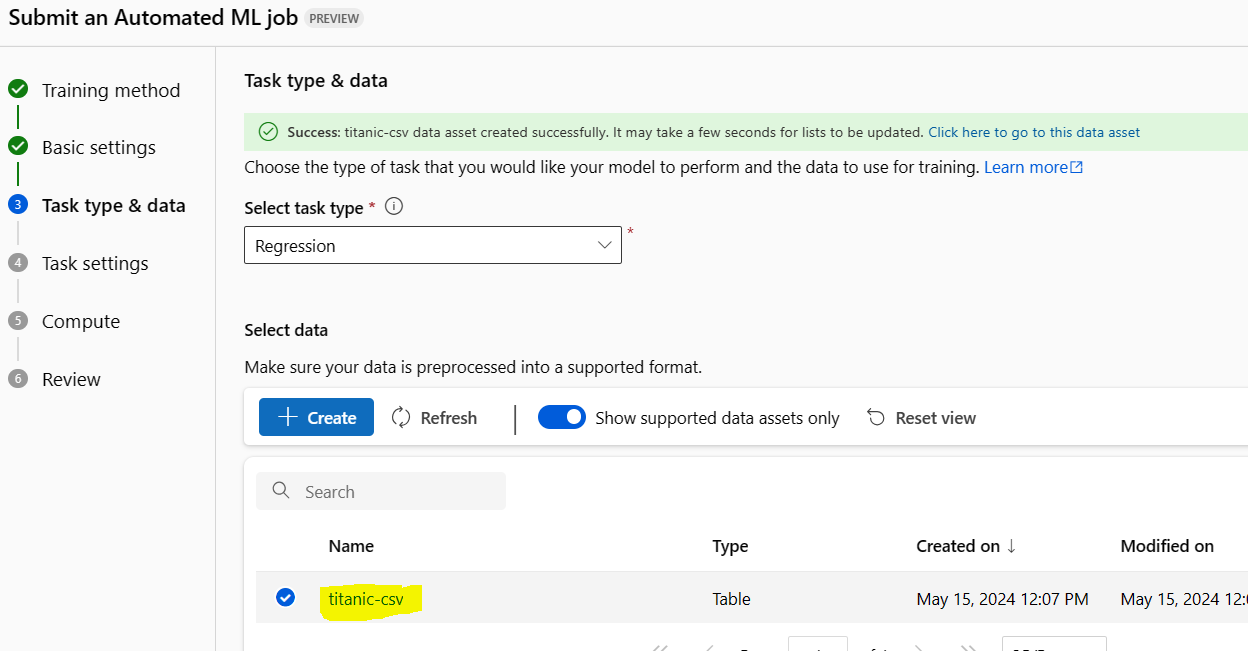
Task: Click the Created on sort arrow
Action: pyautogui.click(x=1012, y=546)
